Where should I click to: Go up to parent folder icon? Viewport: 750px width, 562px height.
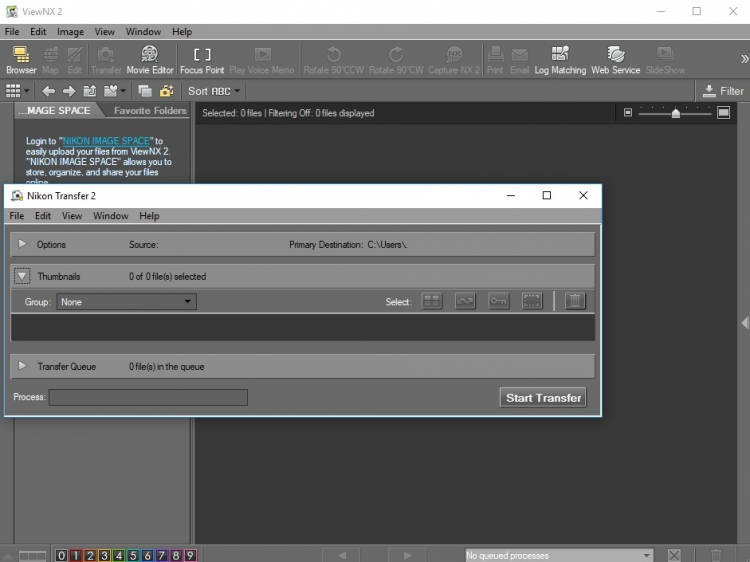89,91
